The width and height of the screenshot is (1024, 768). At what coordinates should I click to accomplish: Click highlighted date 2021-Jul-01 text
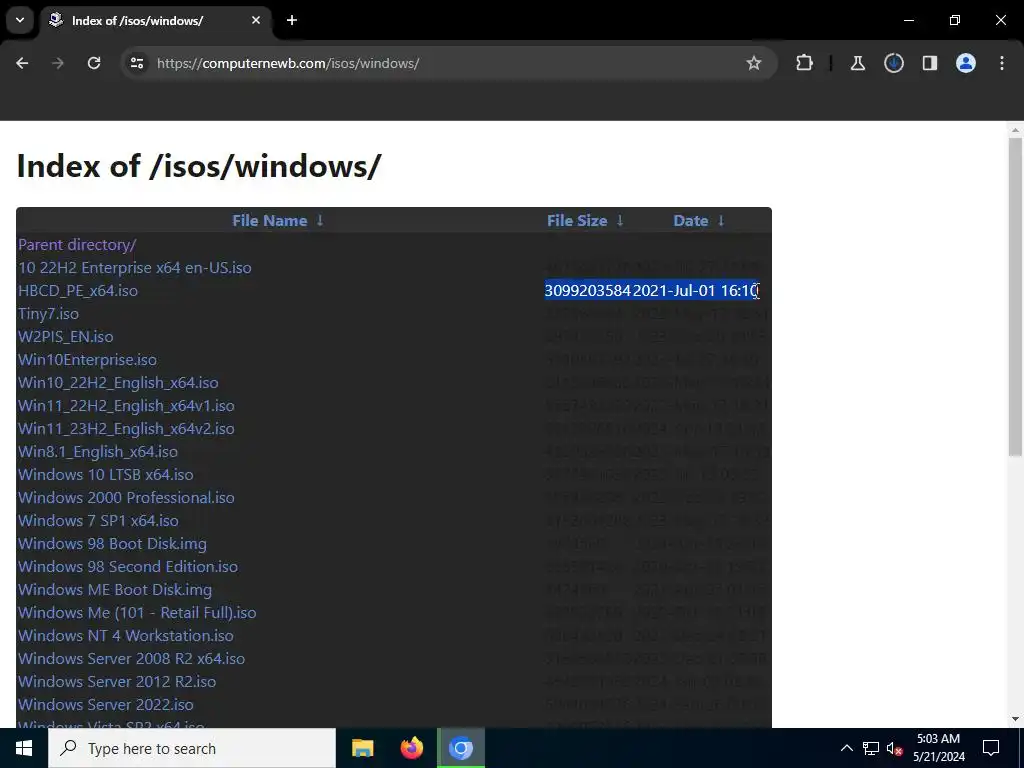(675, 291)
